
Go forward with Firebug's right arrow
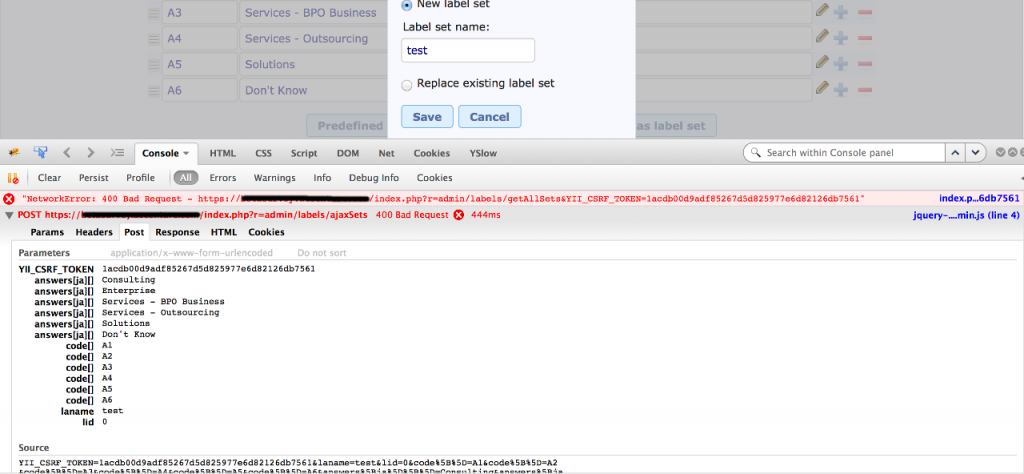91,153
